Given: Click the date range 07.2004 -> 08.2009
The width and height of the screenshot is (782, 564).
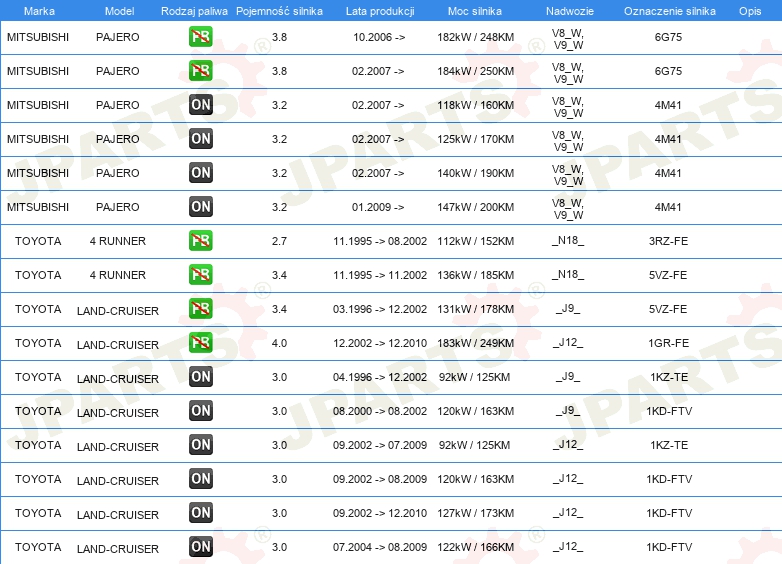Looking at the screenshot, I should 380,547.
